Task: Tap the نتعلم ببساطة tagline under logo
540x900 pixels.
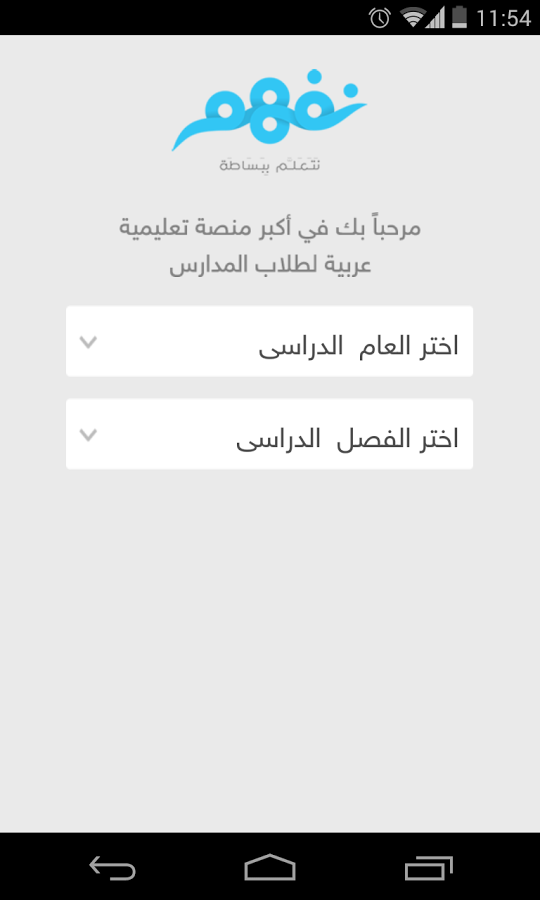Action: pos(270,165)
